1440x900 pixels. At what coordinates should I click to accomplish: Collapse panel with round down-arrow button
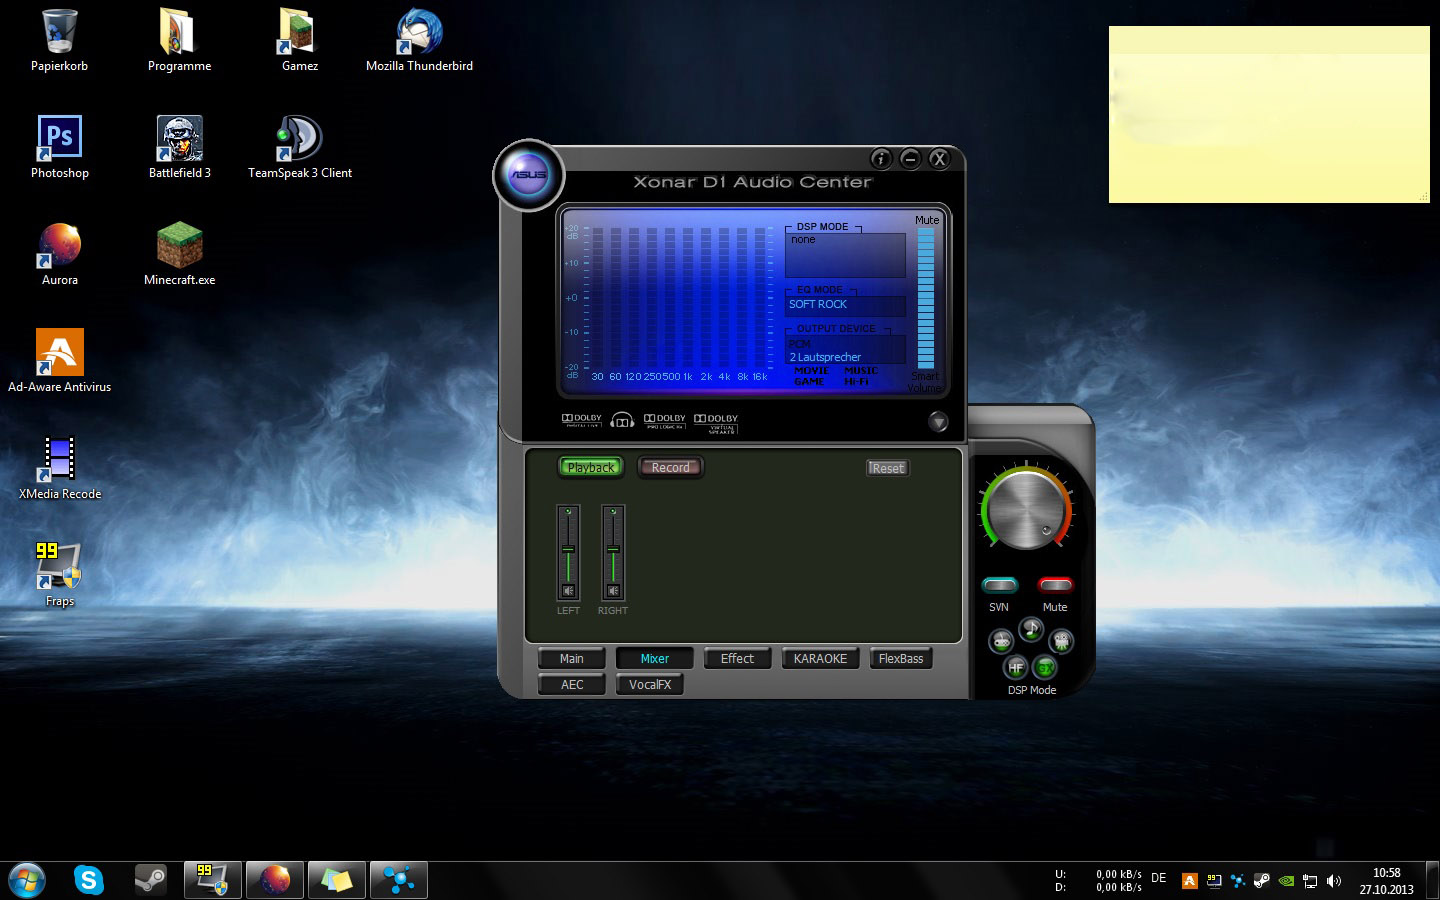click(938, 422)
